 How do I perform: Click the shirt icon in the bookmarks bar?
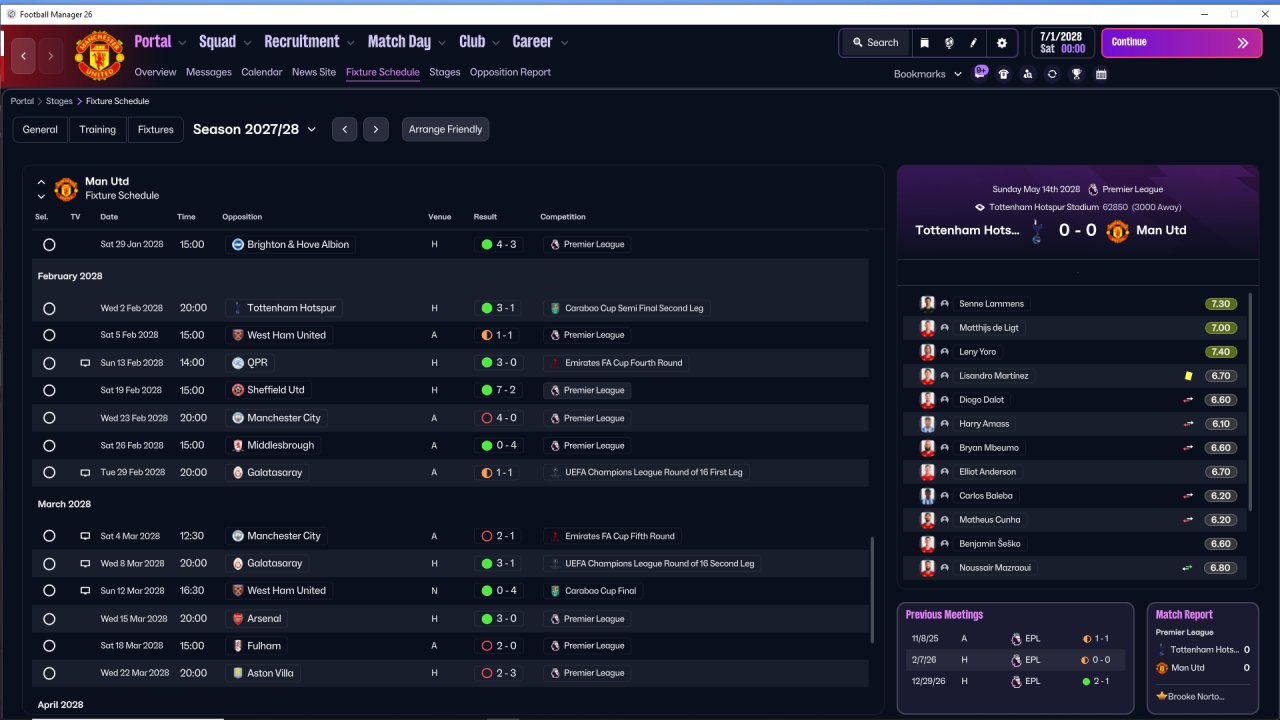click(x=1004, y=74)
